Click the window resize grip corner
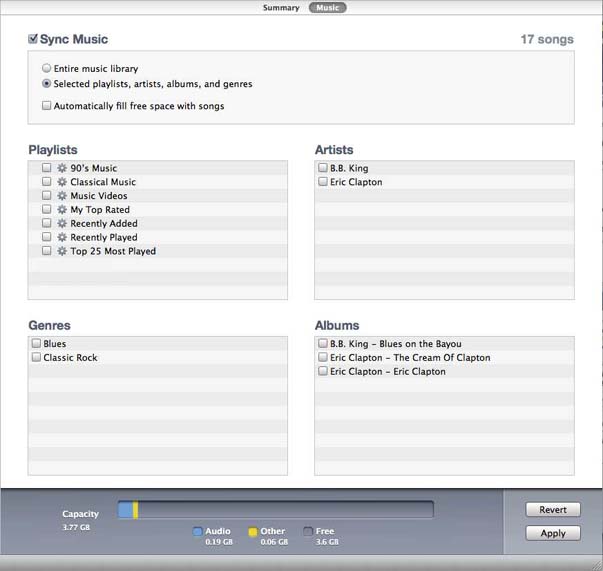This screenshot has width=603, height=571. pyautogui.click(x=597, y=565)
